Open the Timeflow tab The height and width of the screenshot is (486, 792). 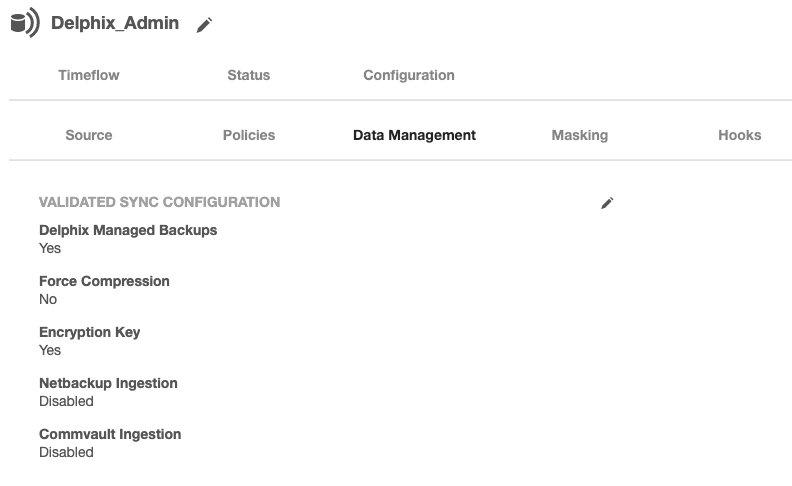(89, 75)
